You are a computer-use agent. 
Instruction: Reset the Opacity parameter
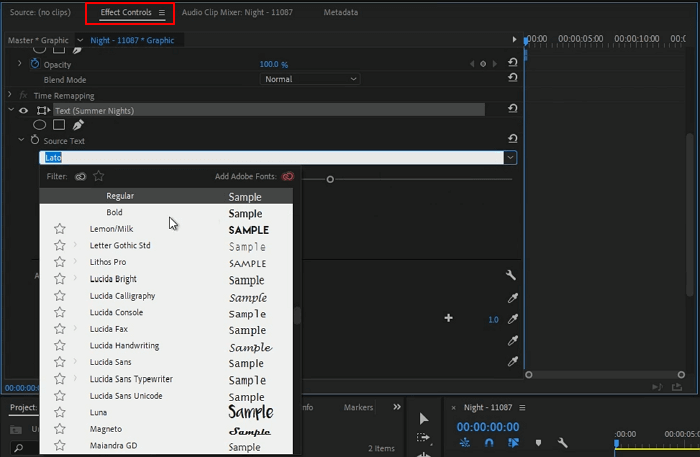512,62
